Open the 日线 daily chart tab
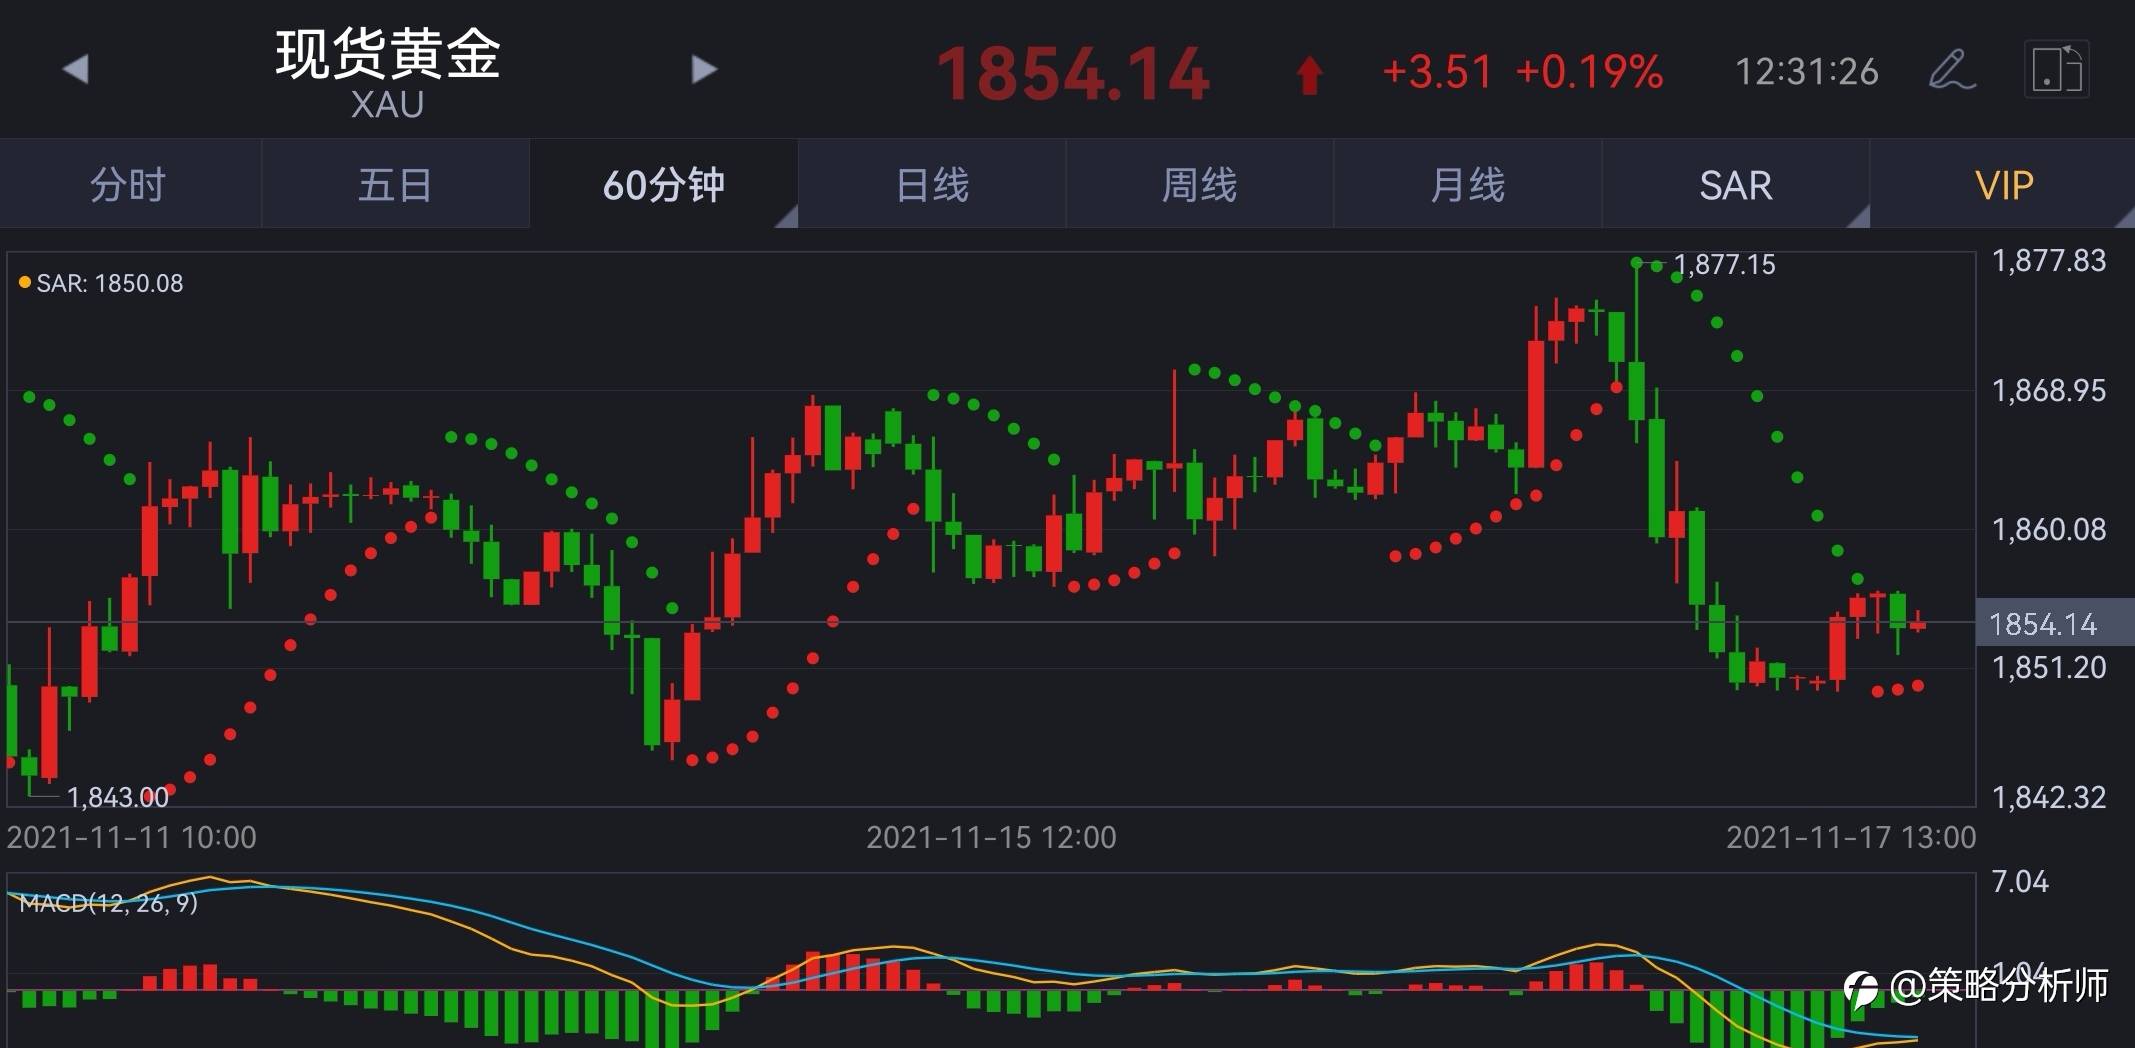This screenshot has height=1048, width=2135. [x=932, y=185]
